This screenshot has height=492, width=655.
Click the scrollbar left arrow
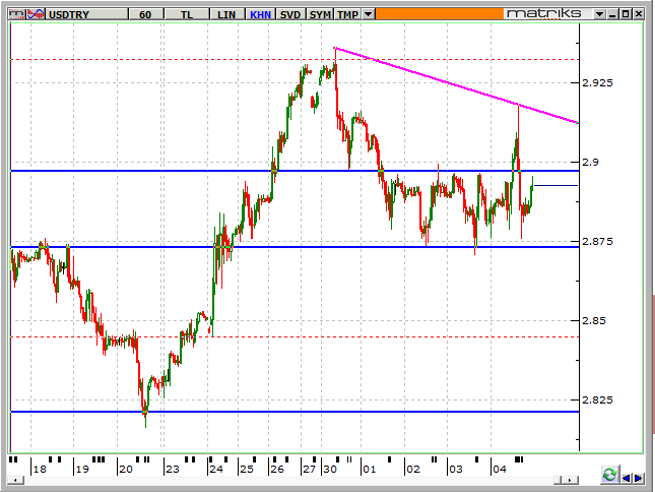coord(15,480)
